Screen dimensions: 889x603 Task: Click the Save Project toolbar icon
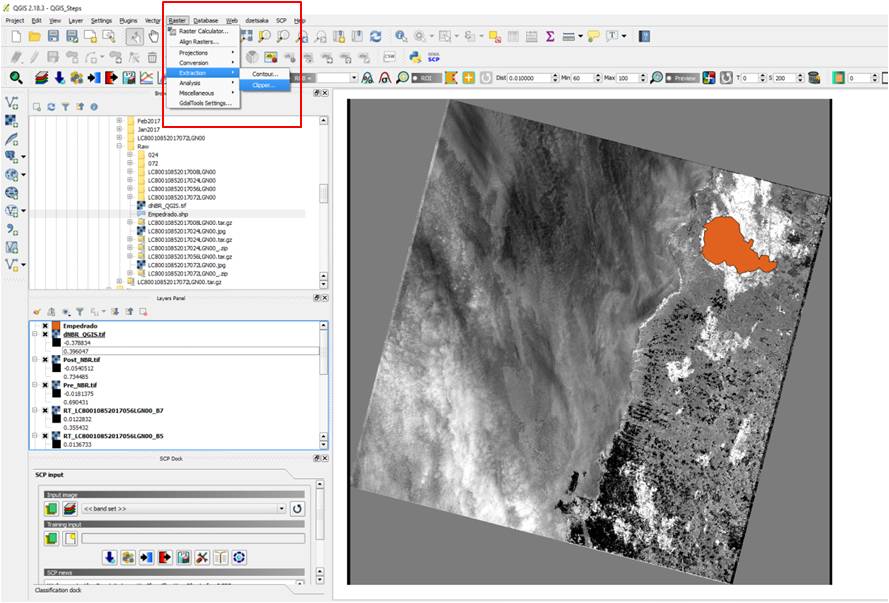53,37
